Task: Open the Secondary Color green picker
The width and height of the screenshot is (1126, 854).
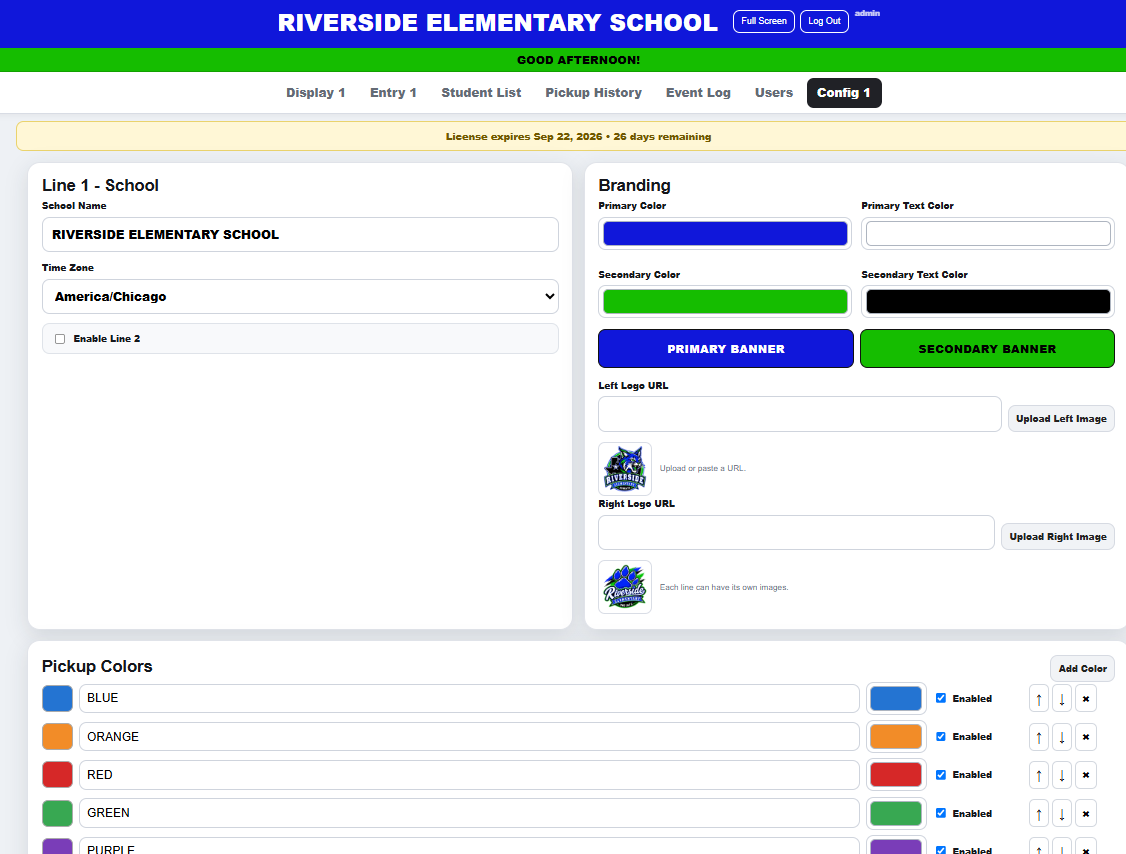Action: click(x=725, y=302)
